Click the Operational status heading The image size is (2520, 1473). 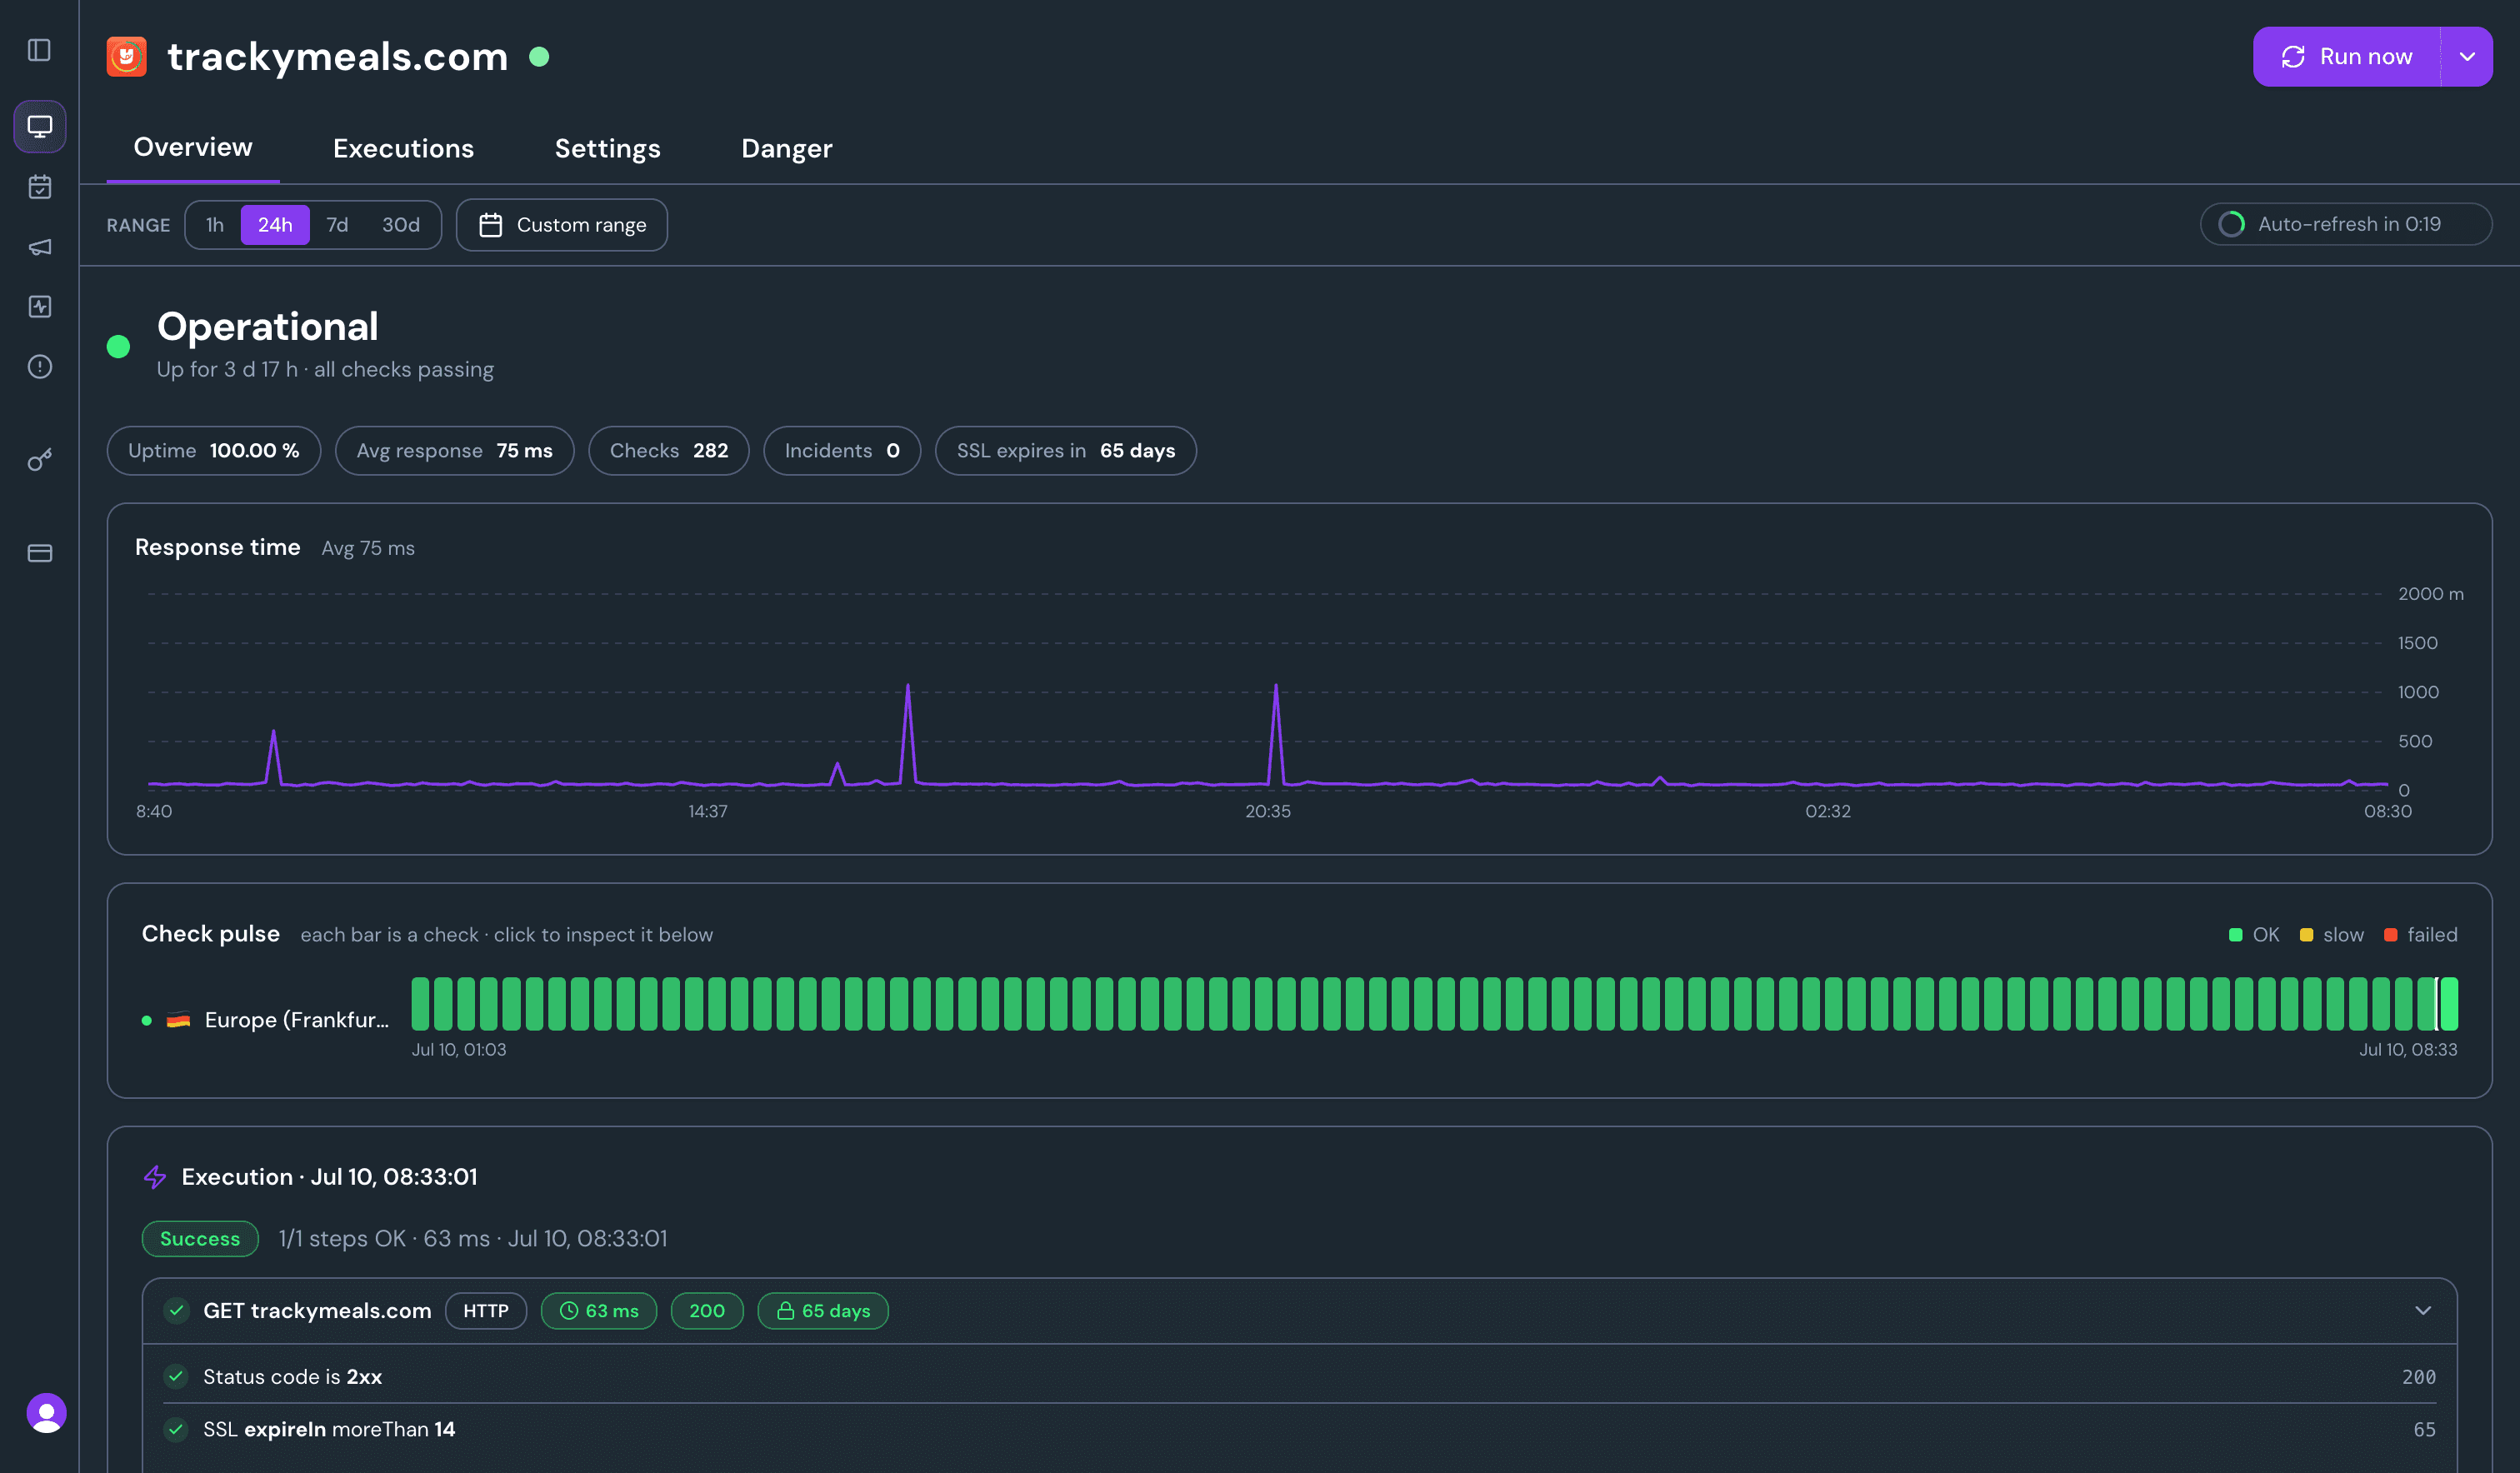point(268,327)
